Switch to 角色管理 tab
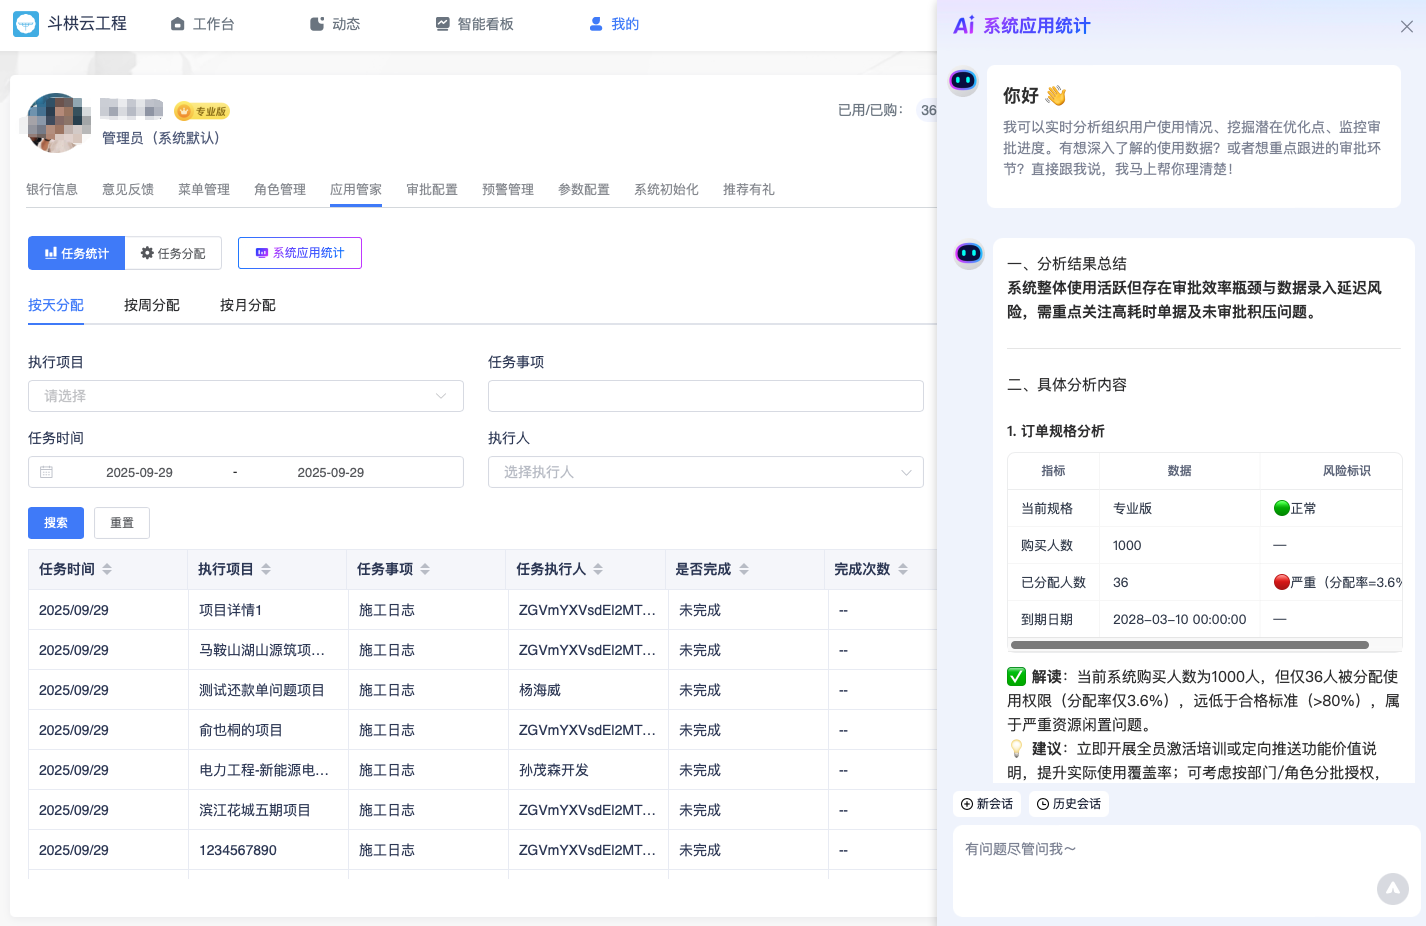The width and height of the screenshot is (1426, 926). (x=280, y=189)
